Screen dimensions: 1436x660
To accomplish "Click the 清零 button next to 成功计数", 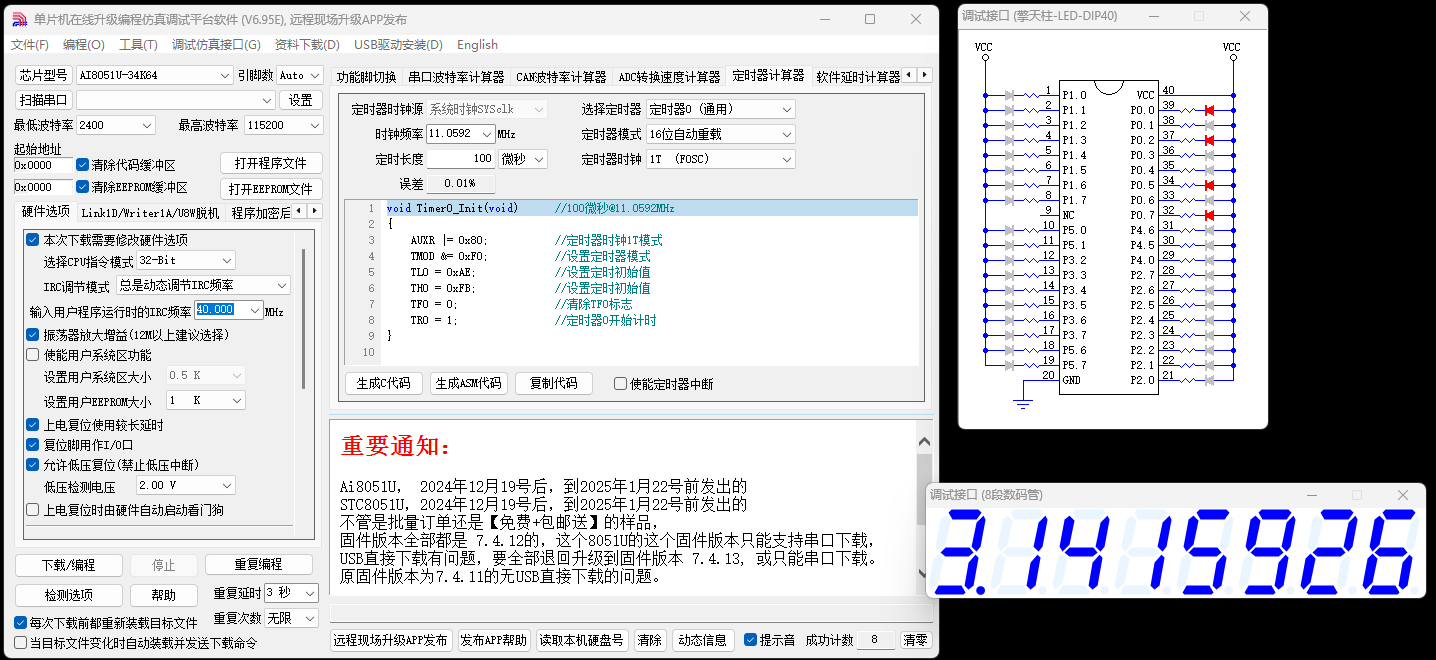I will tap(916, 640).
